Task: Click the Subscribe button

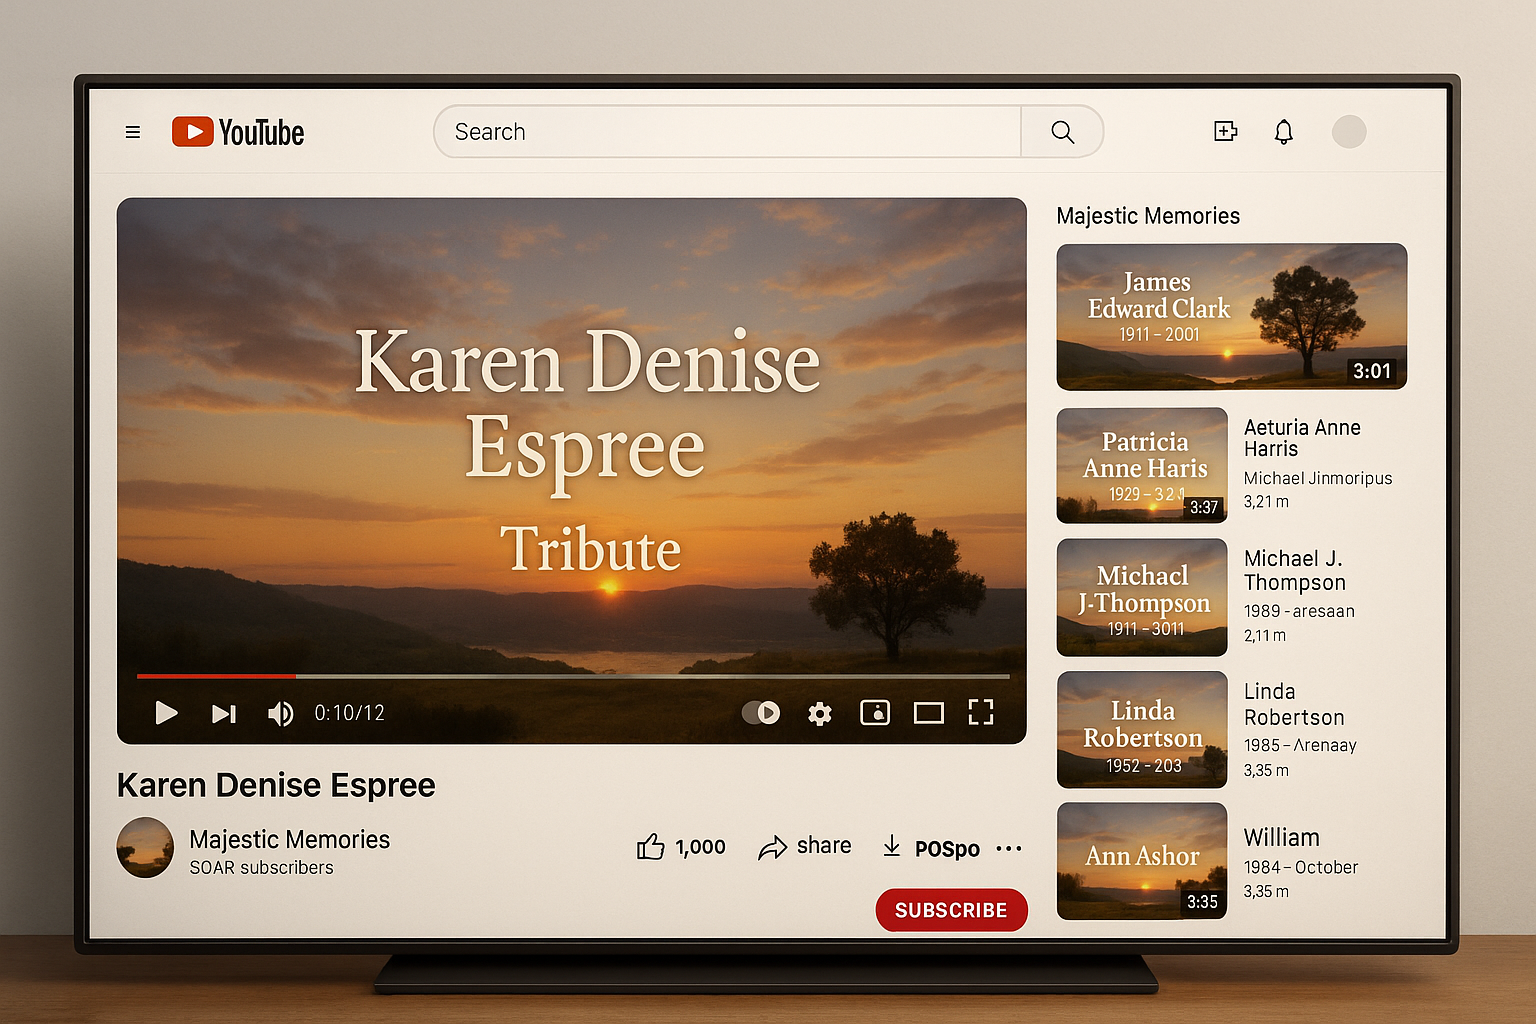Action: 951,910
